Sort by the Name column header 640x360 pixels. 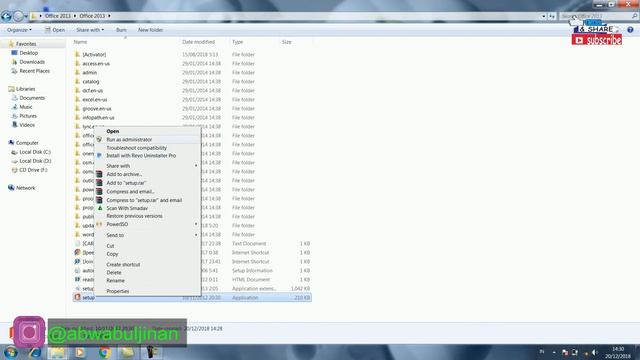[80, 42]
